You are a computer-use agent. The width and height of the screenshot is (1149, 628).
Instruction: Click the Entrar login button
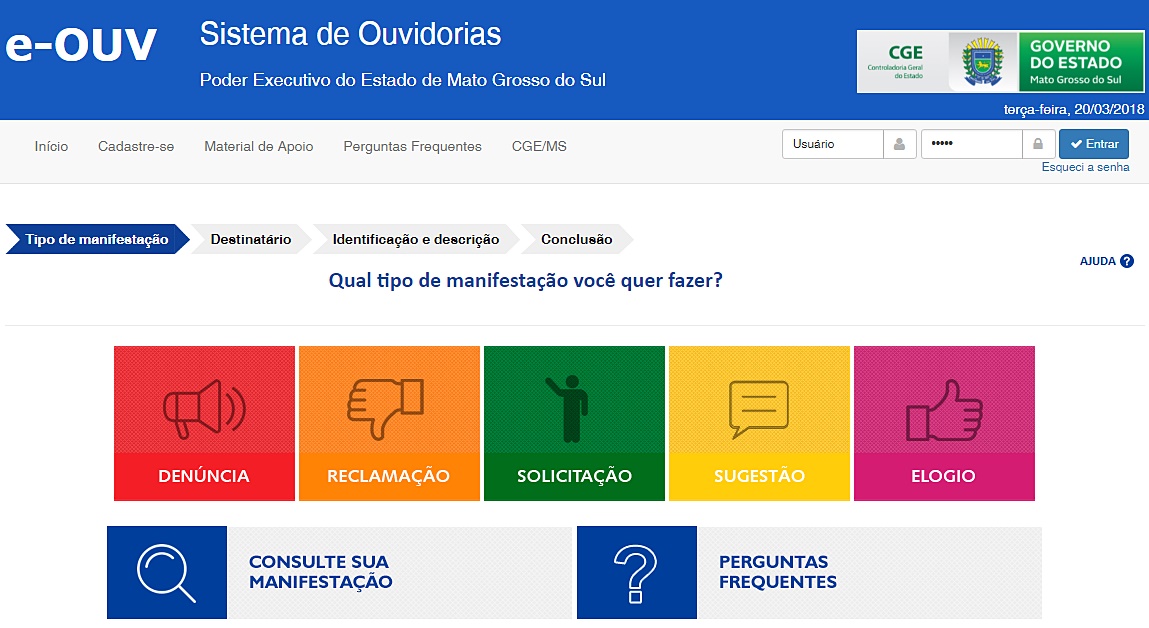pos(1093,144)
